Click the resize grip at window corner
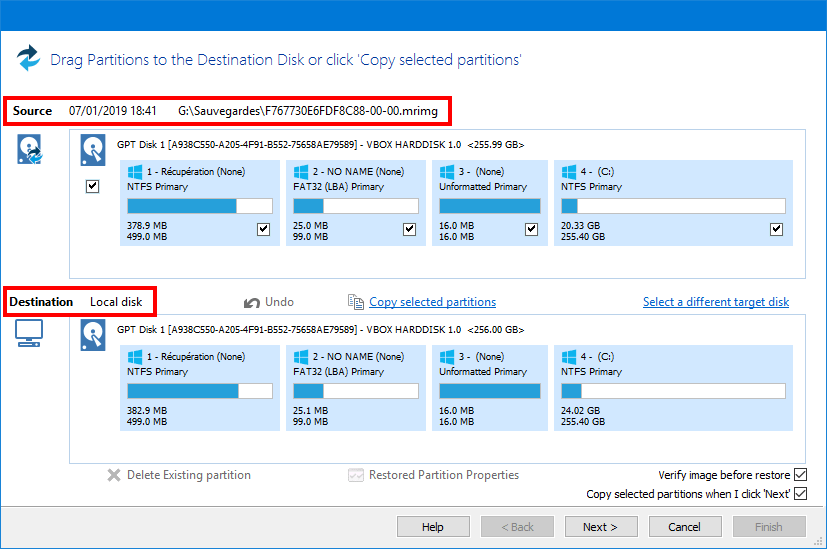Screen dimensions: 827x549 (x=818, y=542)
